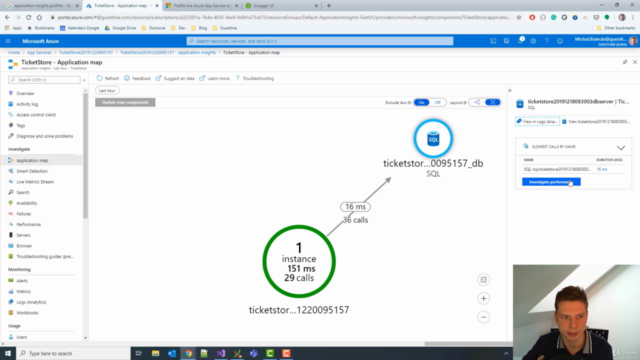Open Smart Detection
Image resolution: width=640 pixels, height=360 pixels.
(32, 171)
